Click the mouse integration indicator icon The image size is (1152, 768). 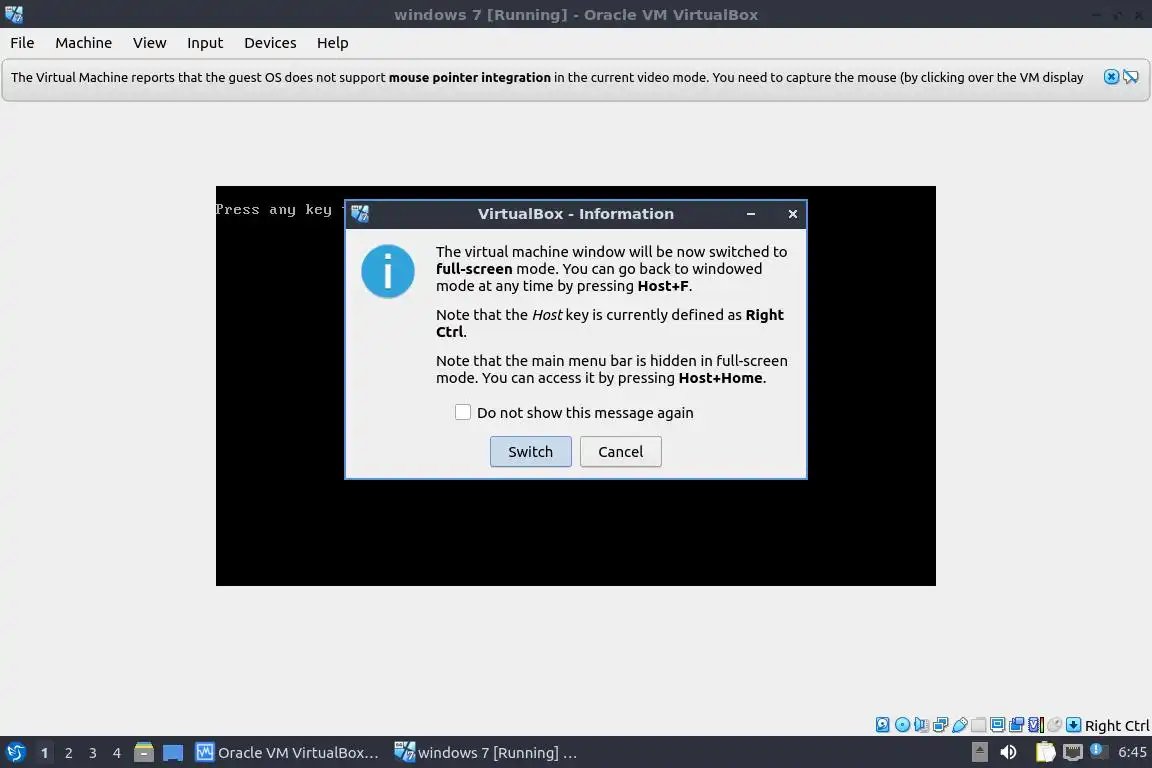click(x=1055, y=725)
